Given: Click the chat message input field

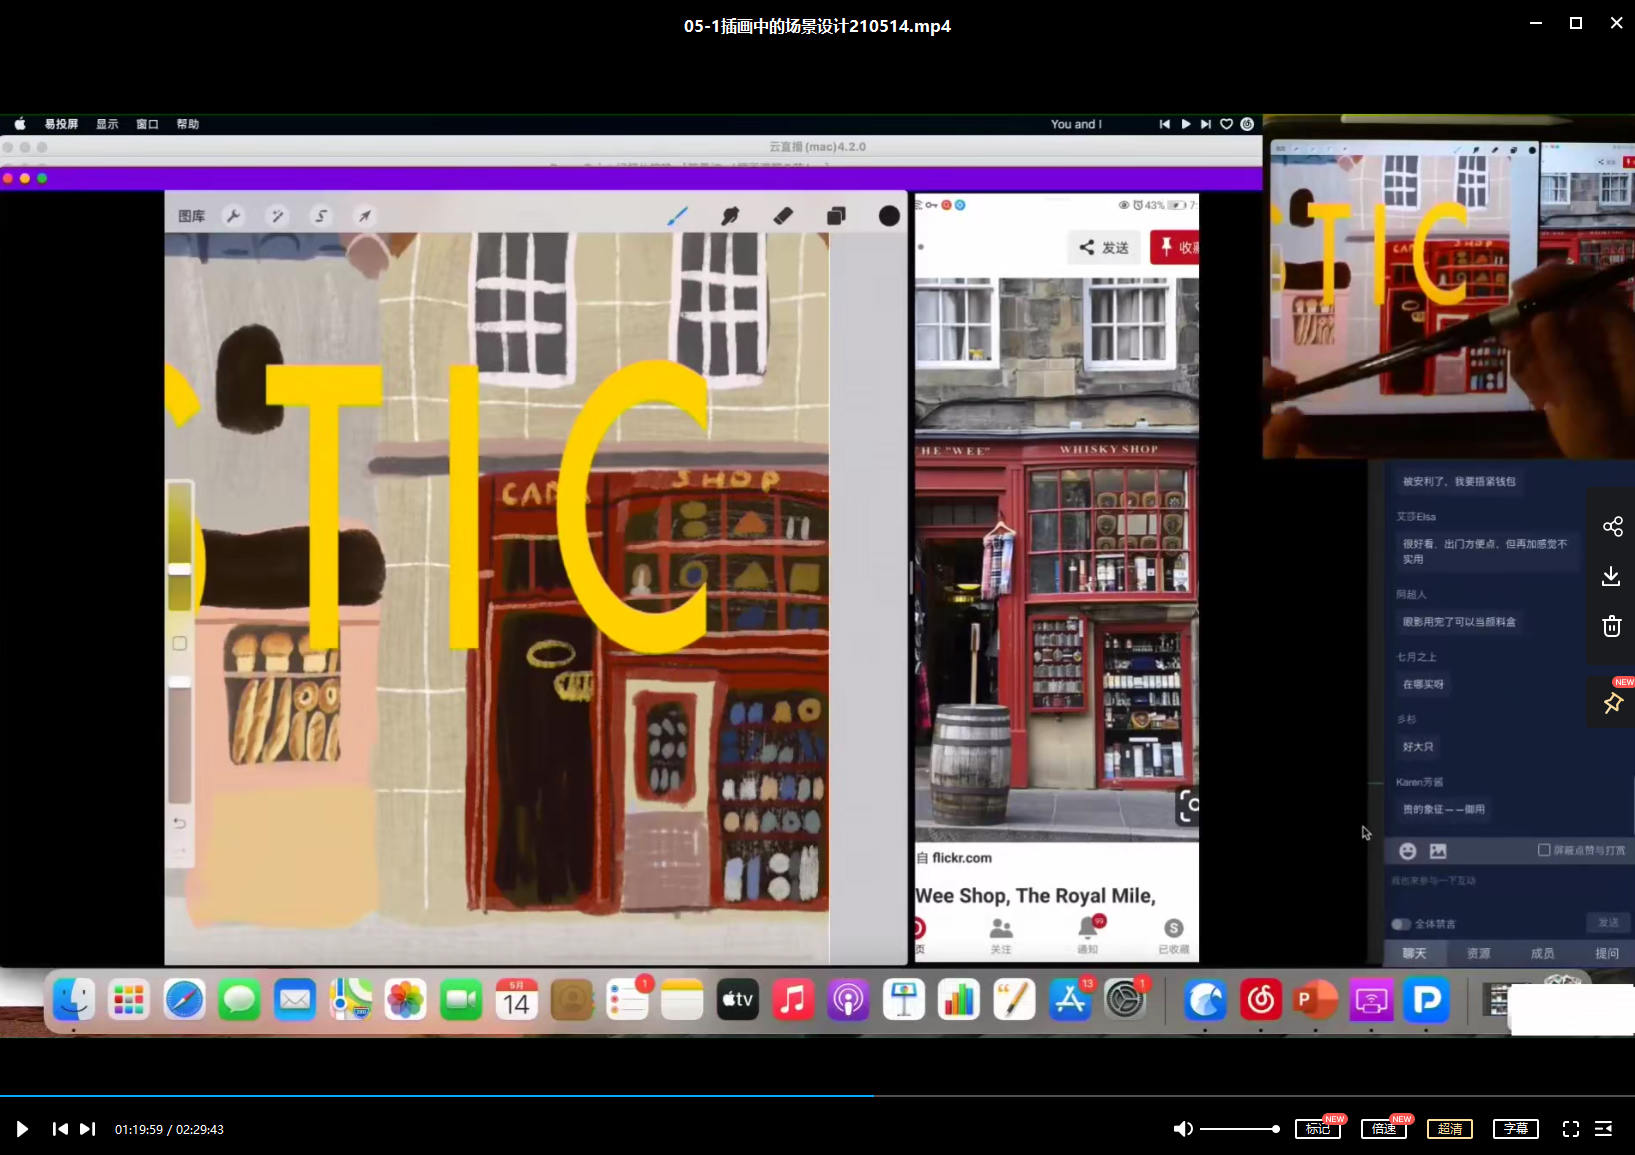Looking at the screenshot, I should pos(1508,890).
